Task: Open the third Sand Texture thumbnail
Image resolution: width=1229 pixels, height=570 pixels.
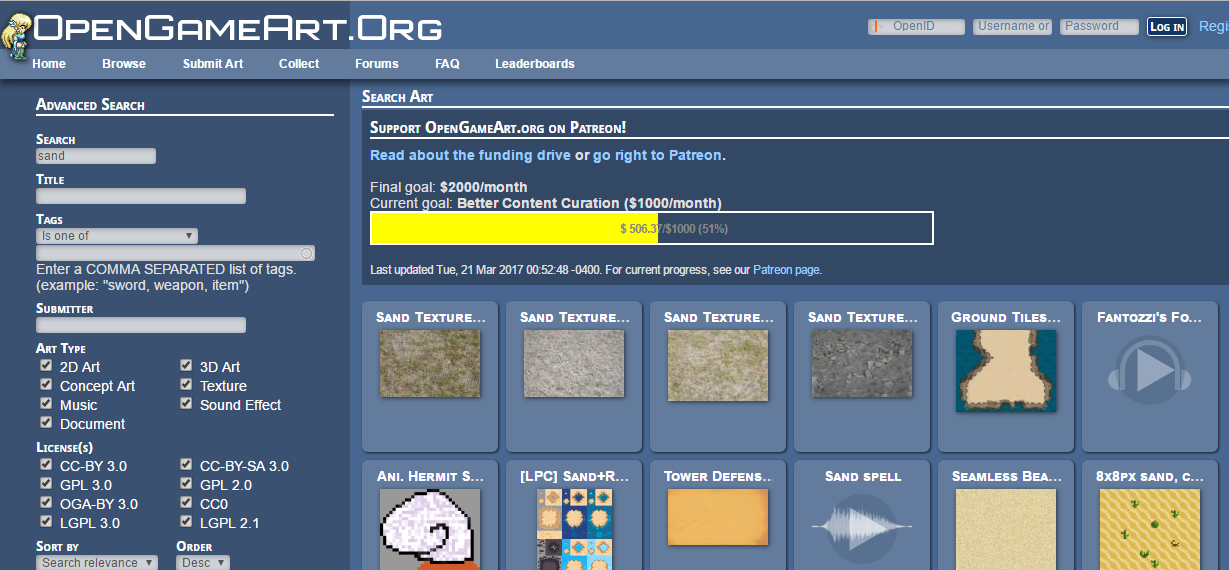Action: (x=718, y=364)
